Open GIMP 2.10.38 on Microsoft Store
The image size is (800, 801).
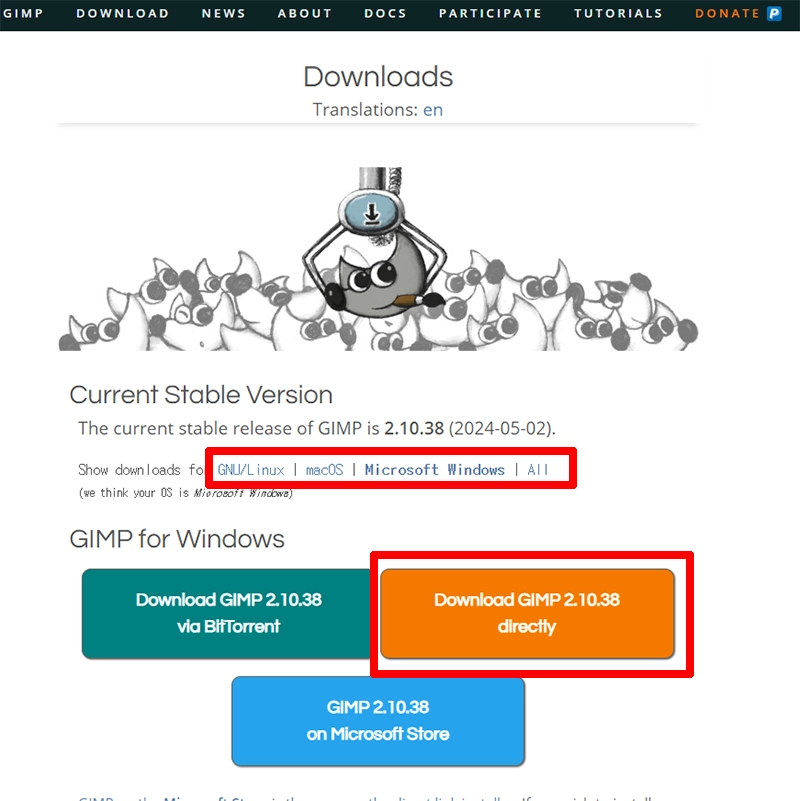coord(378,721)
